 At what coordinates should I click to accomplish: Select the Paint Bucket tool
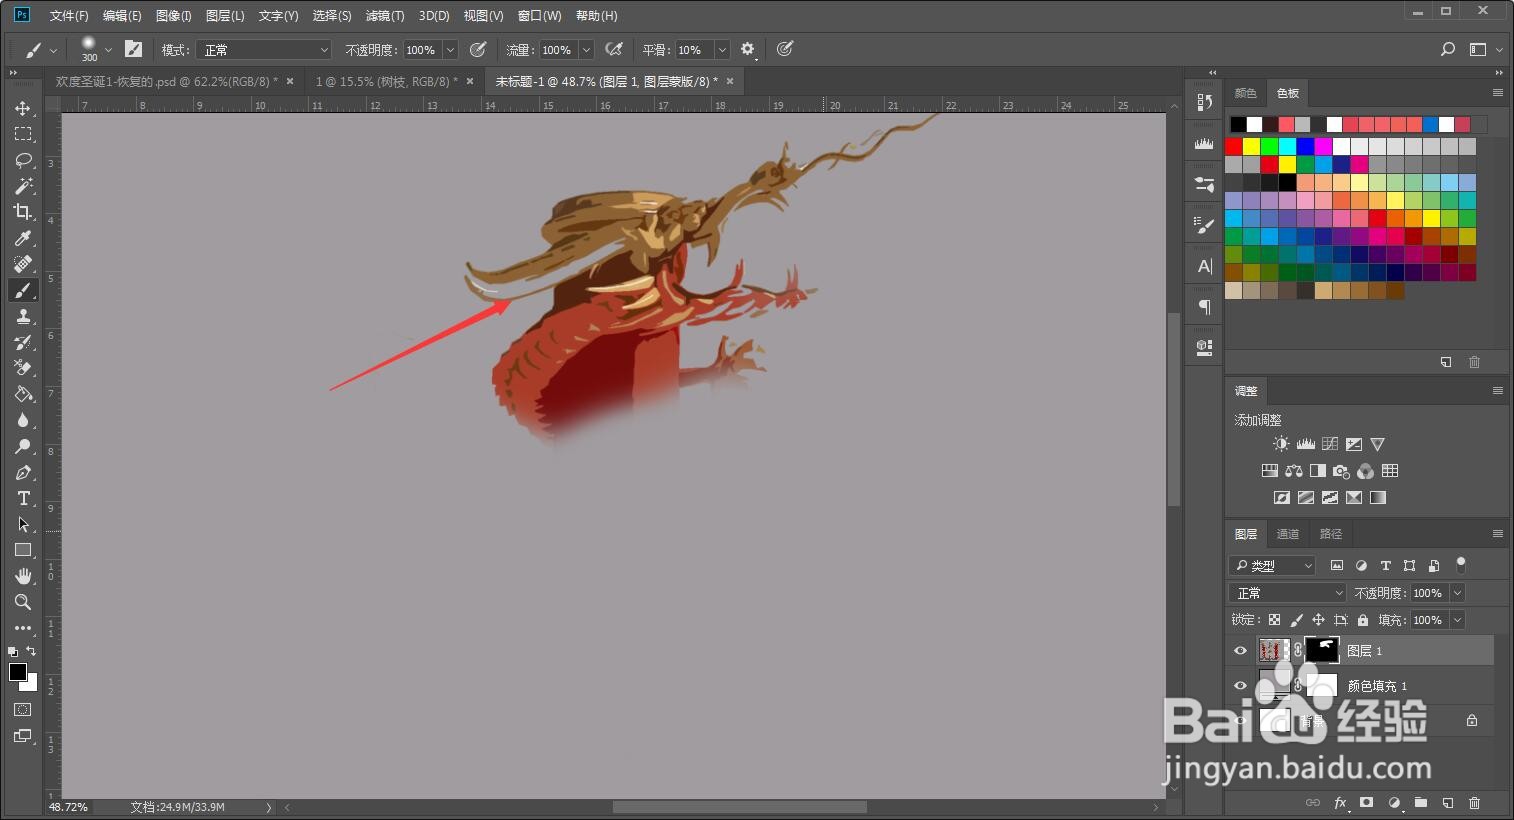23,394
